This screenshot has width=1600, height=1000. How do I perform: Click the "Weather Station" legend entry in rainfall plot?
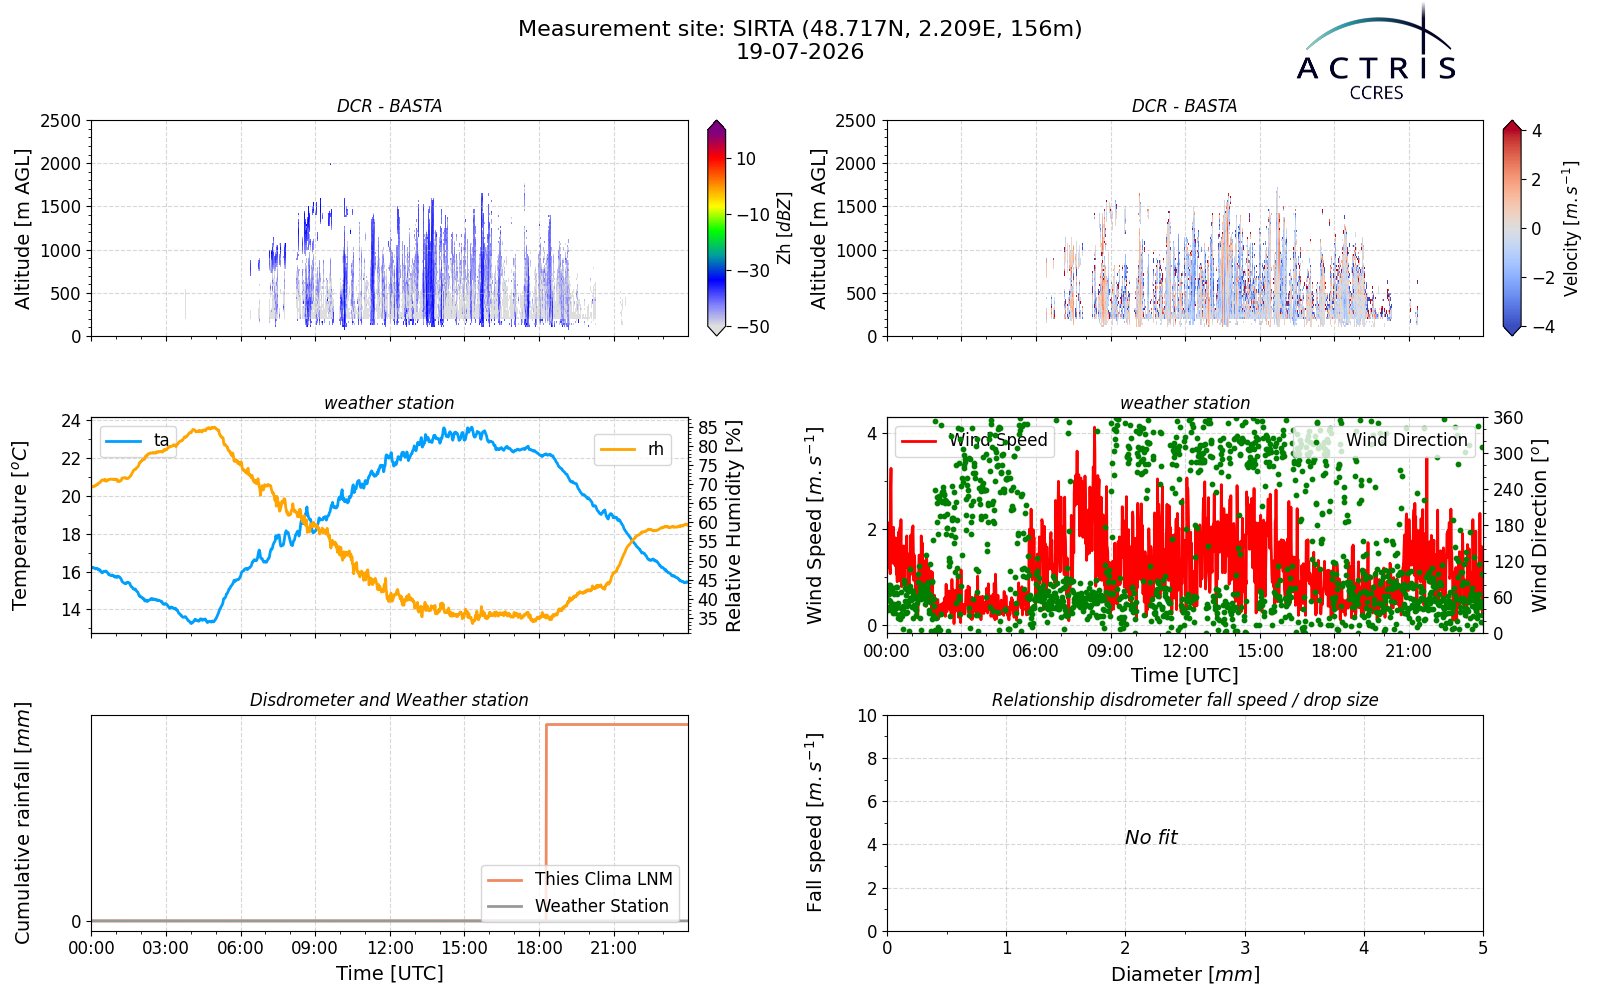[x=578, y=906]
